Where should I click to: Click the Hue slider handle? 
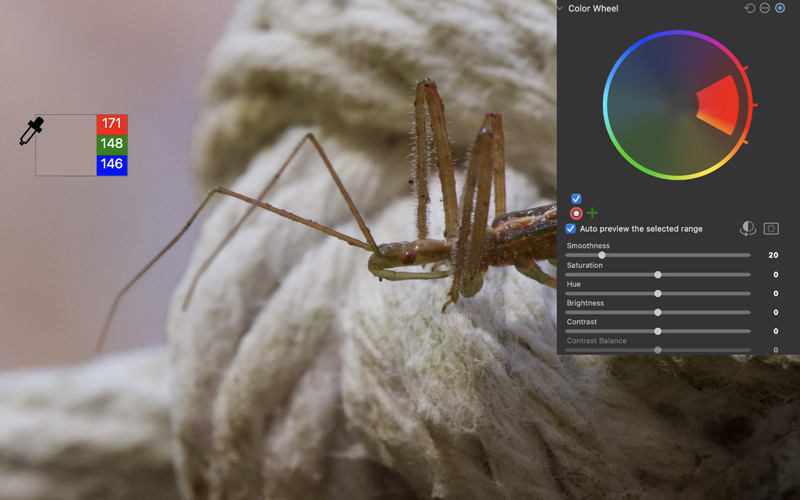(x=658, y=293)
